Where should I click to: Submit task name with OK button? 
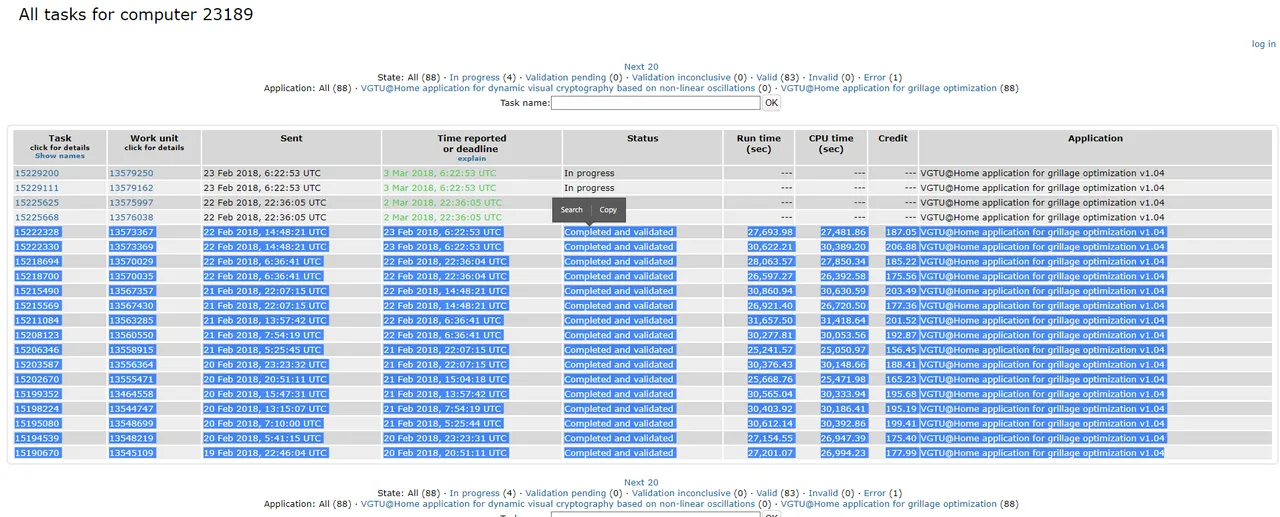point(771,102)
